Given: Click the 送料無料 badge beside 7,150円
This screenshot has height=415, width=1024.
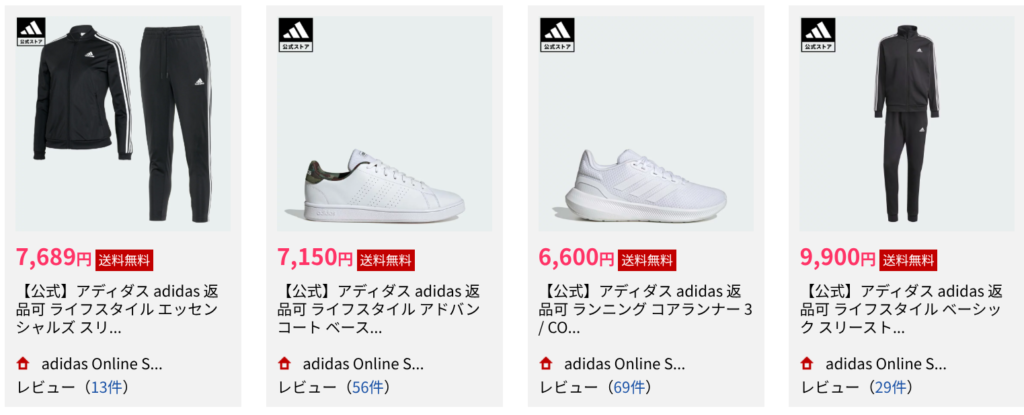Looking at the screenshot, I should tap(385, 260).
